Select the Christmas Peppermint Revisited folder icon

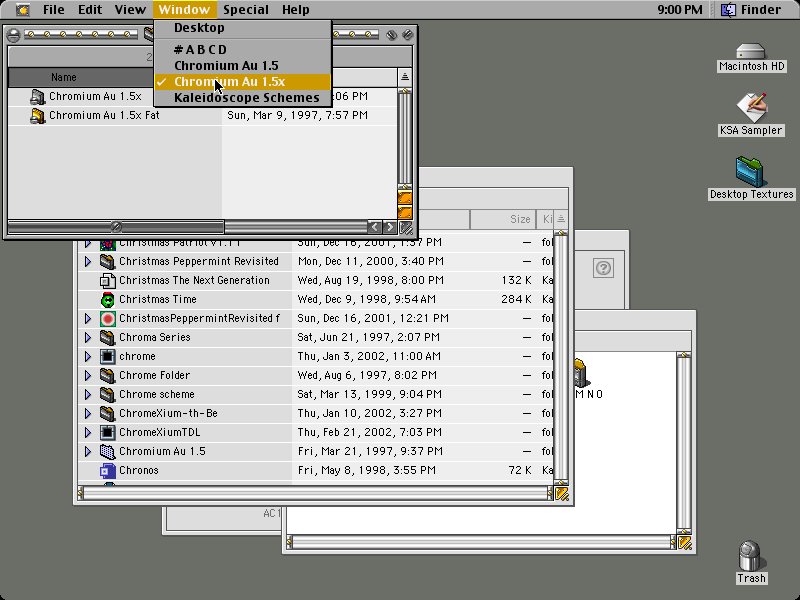click(107, 262)
